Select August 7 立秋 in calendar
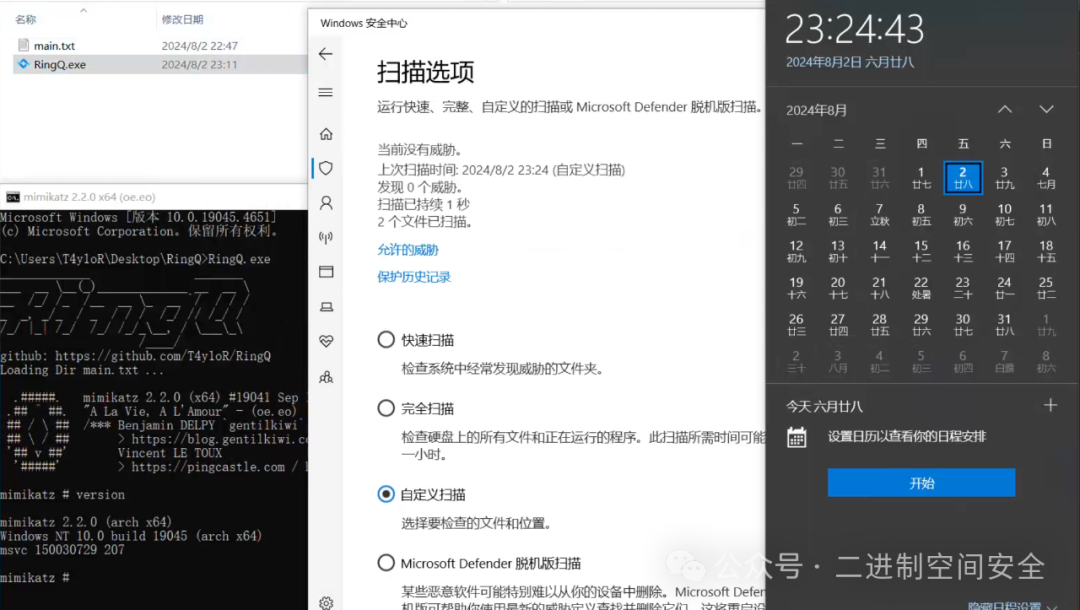 click(x=879, y=214)
